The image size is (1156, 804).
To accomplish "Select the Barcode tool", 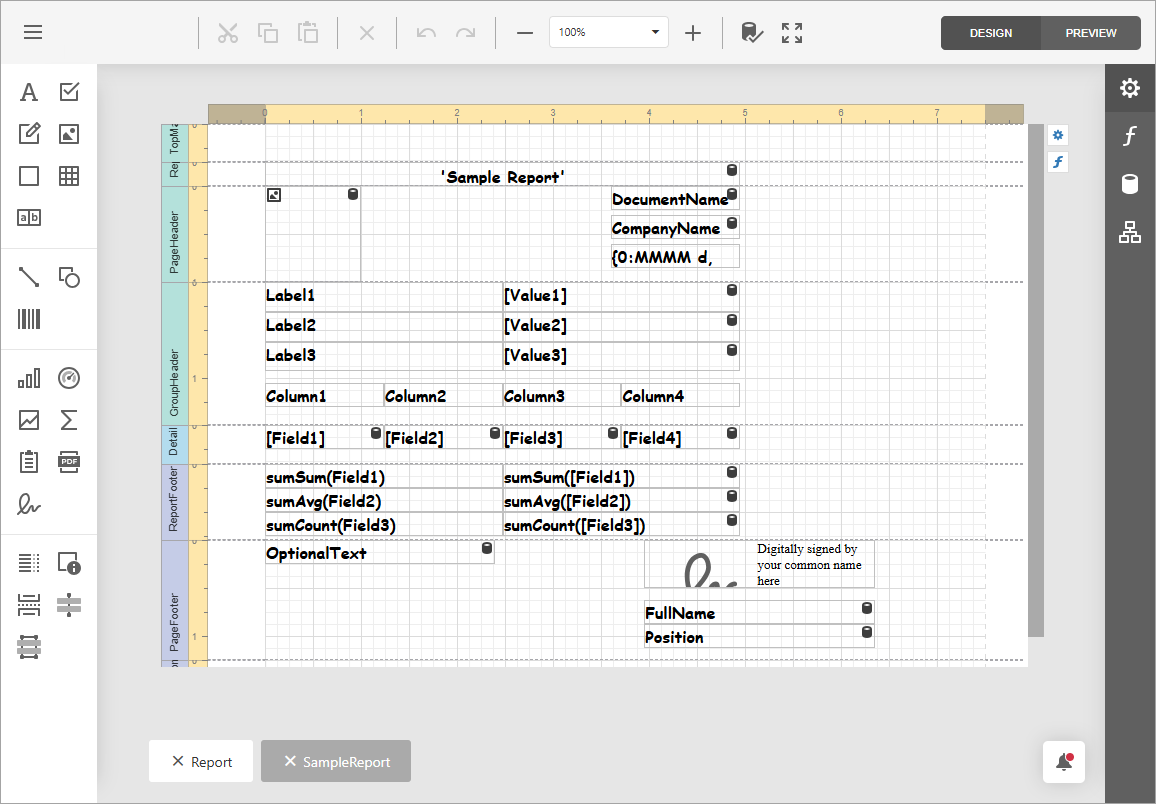I will (29, 319).
